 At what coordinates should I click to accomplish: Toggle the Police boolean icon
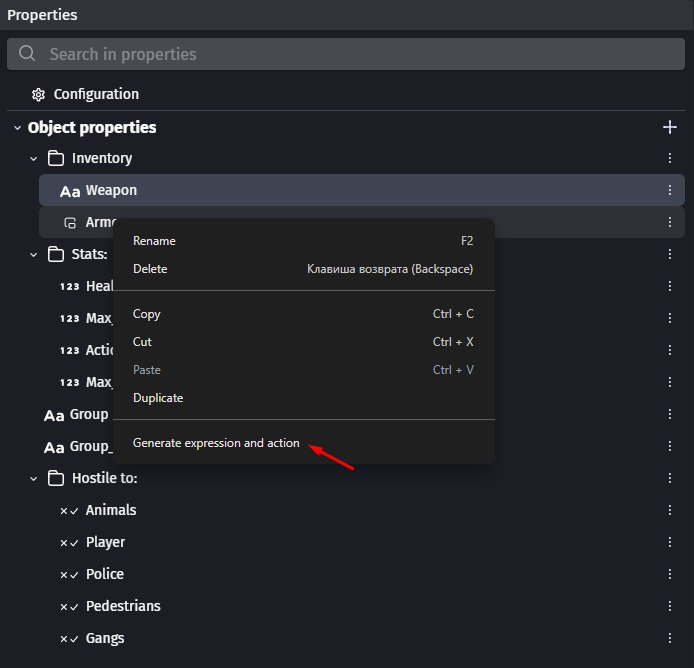click(x=69, y=575)
